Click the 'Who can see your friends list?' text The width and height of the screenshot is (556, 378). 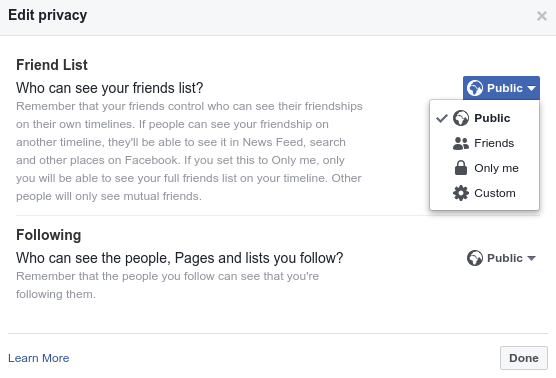coord(110,88)
